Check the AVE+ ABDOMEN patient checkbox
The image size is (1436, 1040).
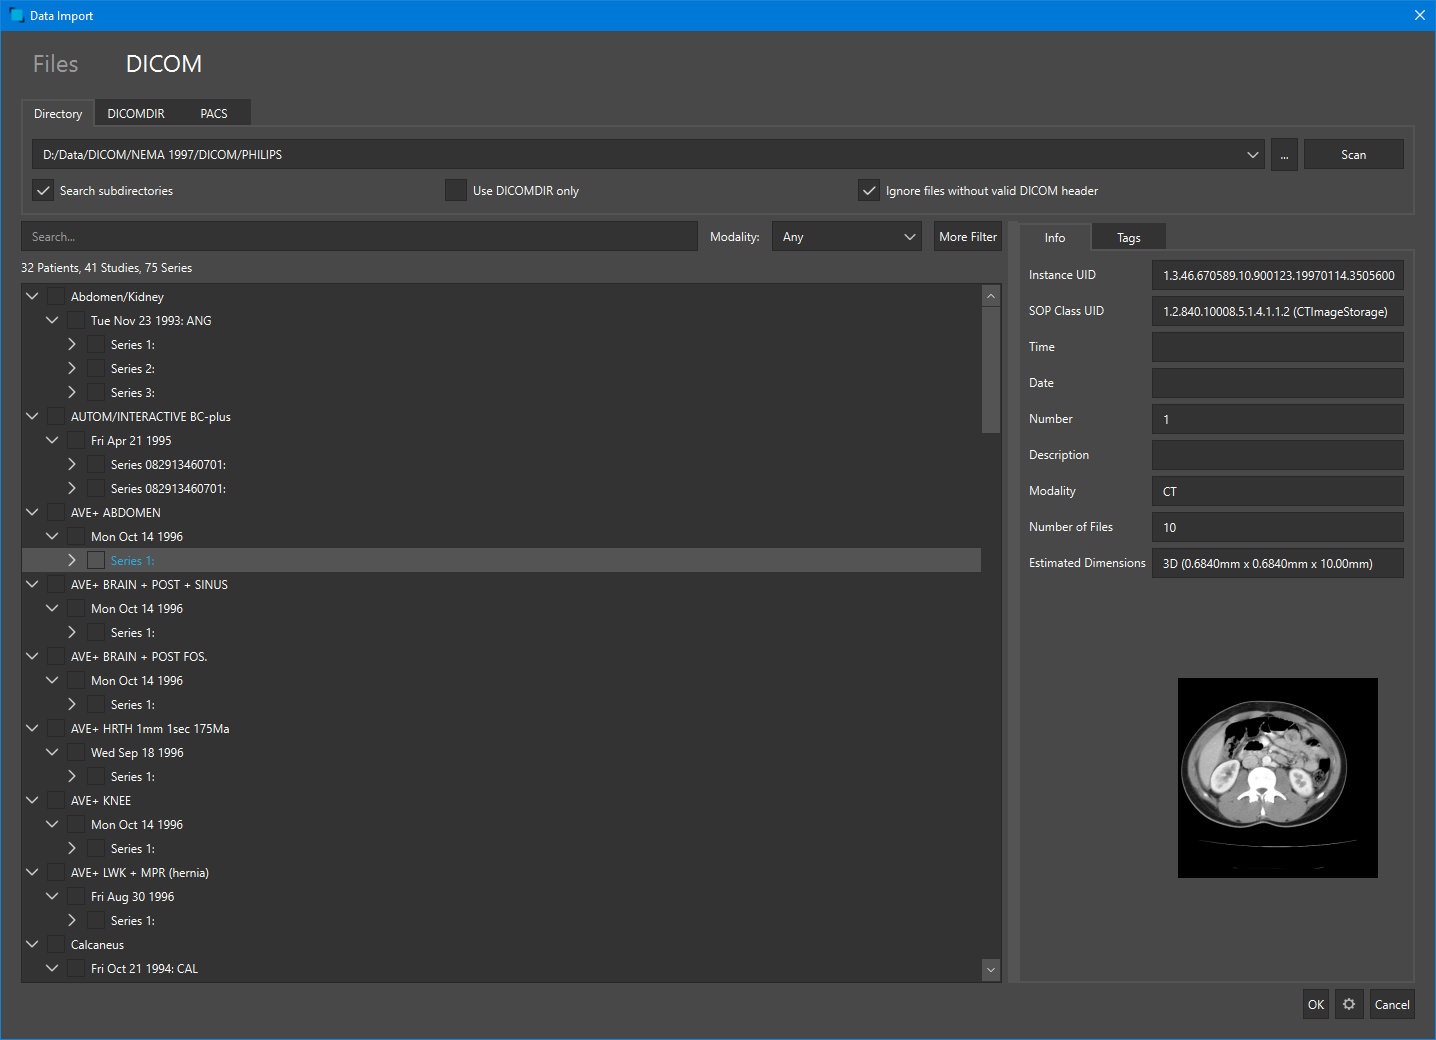[x=56, y=512]
